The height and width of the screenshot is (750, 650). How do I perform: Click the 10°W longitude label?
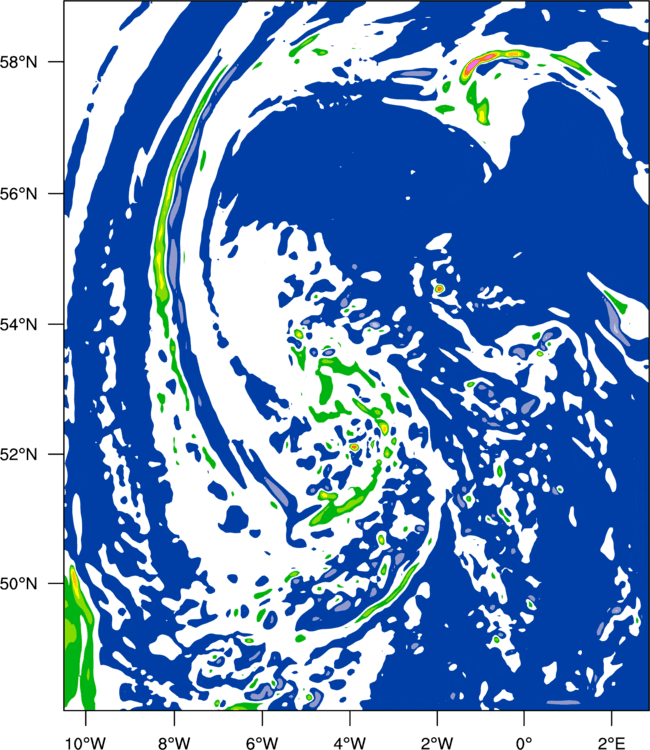86,743
